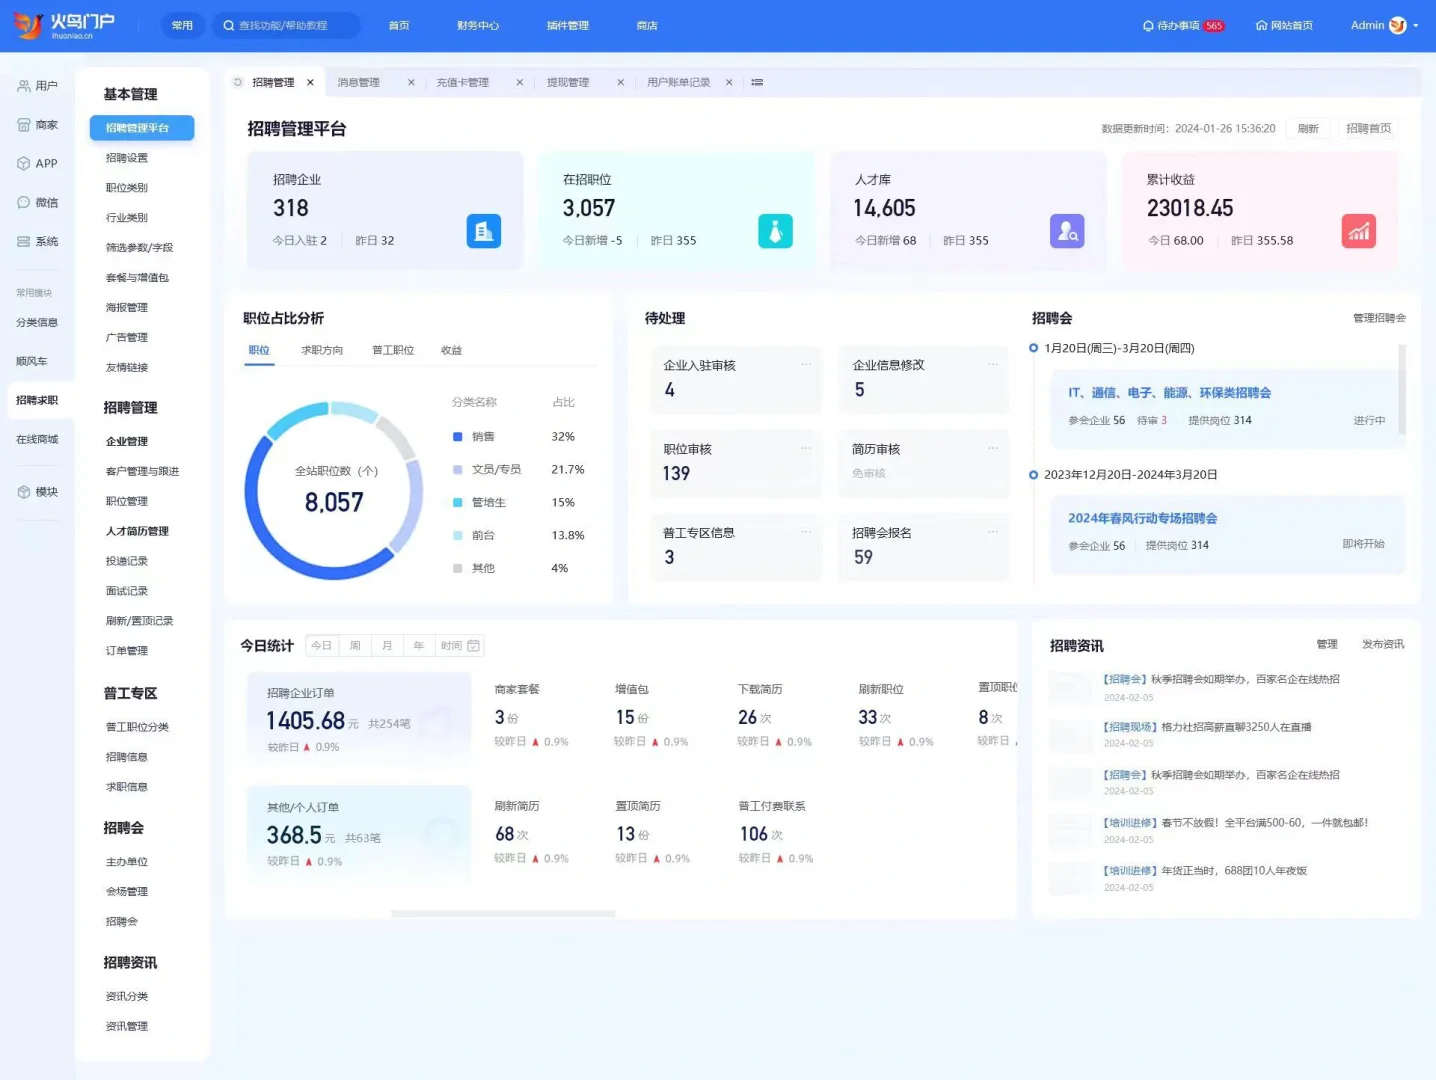
Task: Click the 销售 legend color swatch
Action: click(457, 437)
